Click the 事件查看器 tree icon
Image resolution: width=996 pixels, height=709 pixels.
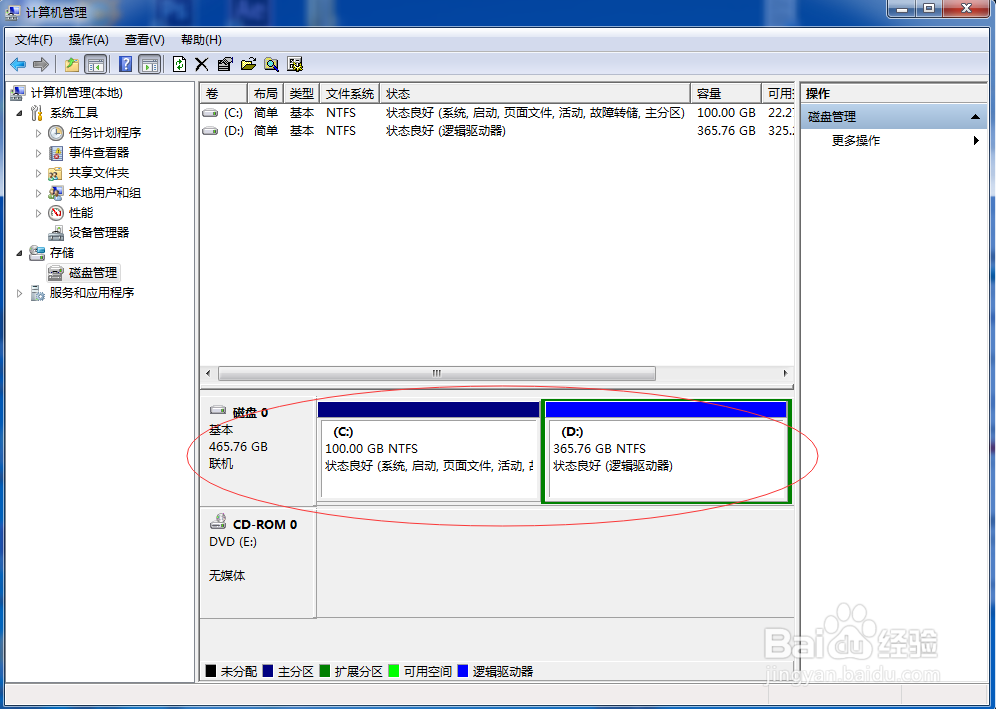tap(56, 153)
